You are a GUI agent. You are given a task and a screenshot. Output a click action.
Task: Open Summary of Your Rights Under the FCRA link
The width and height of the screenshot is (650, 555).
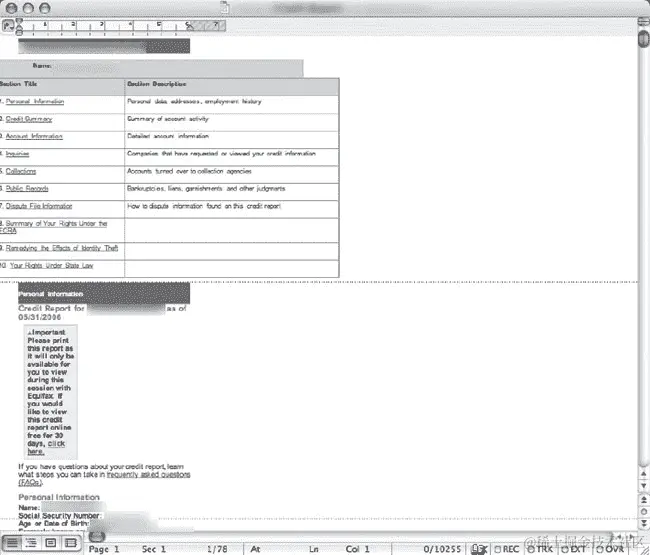tap(54, 227)
